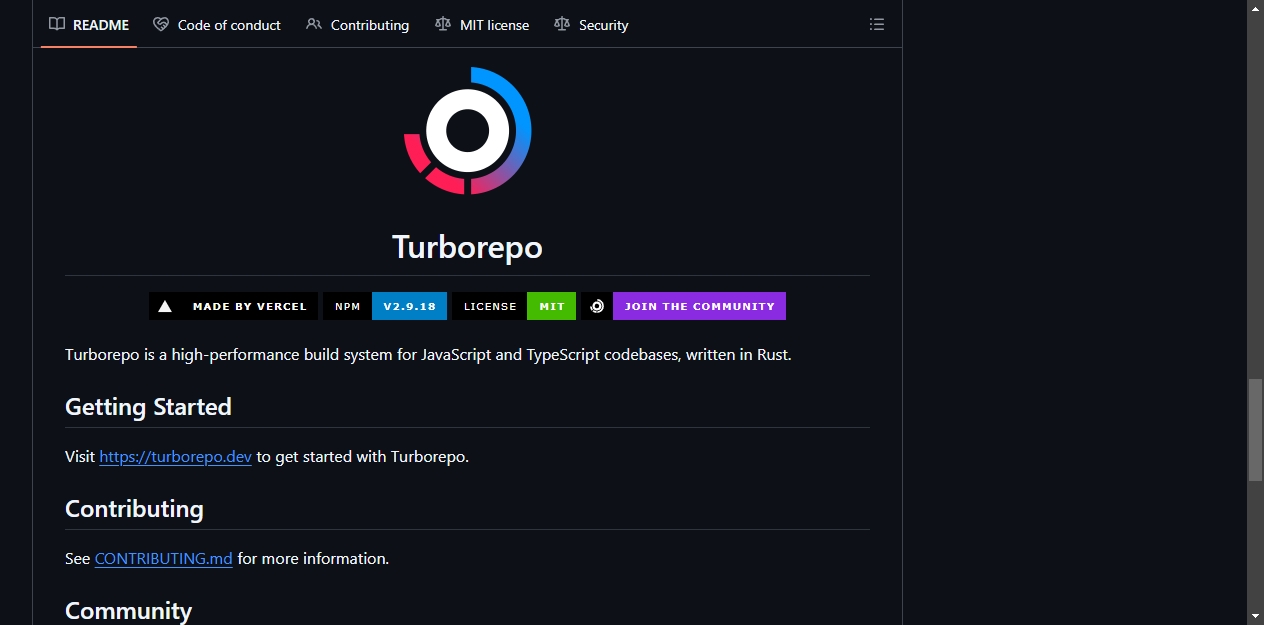
Task: Click the Vercel triangle icon in badge
Action: [x=165, y=307]
